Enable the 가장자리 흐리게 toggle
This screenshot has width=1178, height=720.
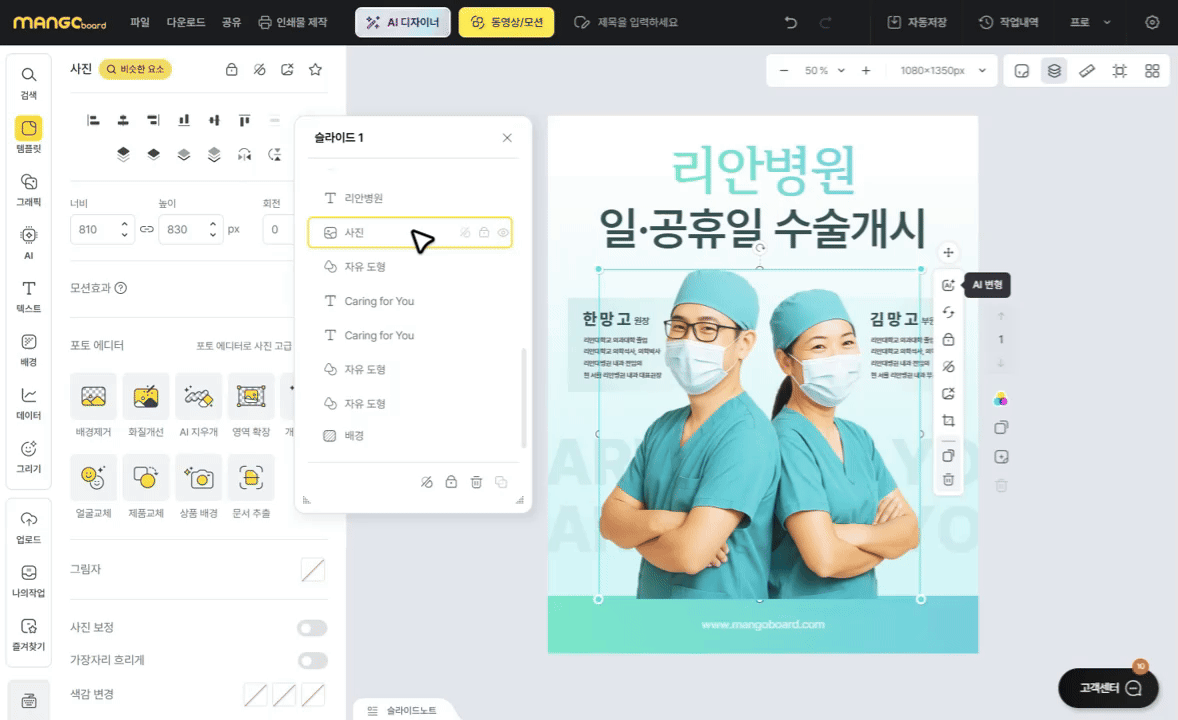(x=312, y=660)
